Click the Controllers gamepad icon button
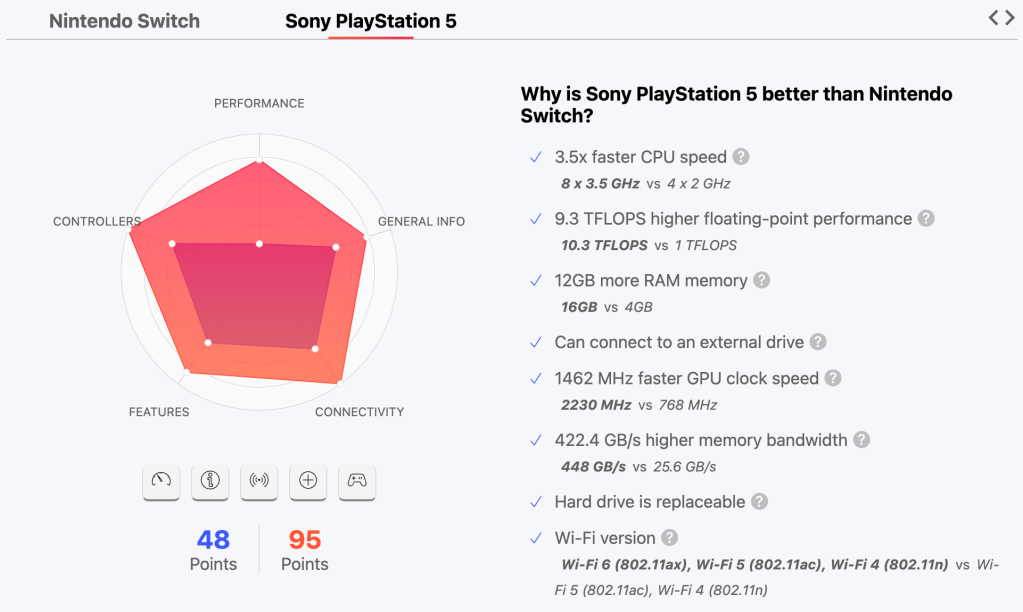Screen dimensions: 1023x612 click(x=357, y=481)
